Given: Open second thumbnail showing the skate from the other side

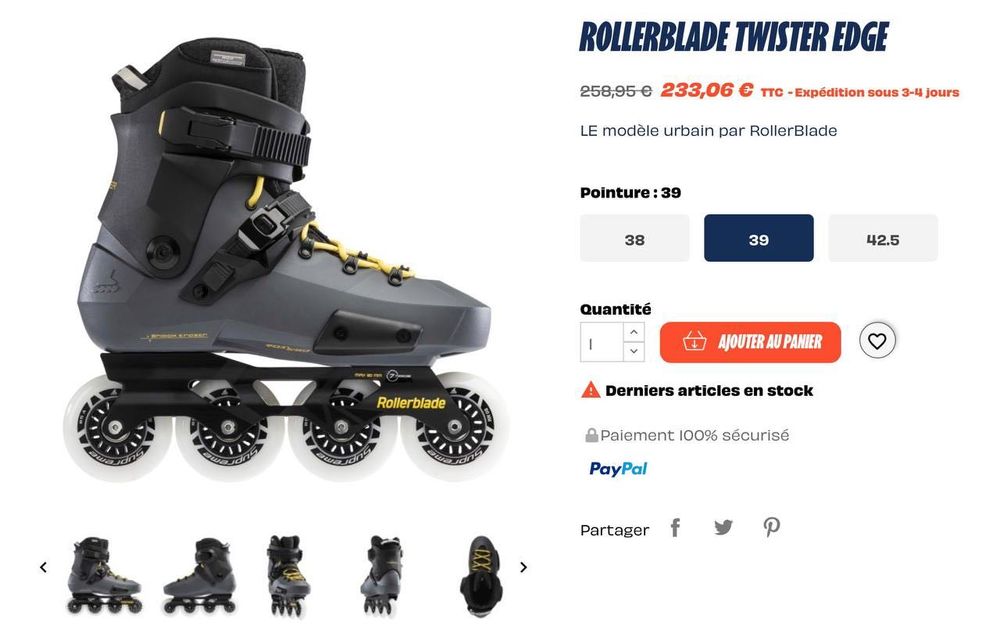Looking at the screenshot, I should [200, 575].
